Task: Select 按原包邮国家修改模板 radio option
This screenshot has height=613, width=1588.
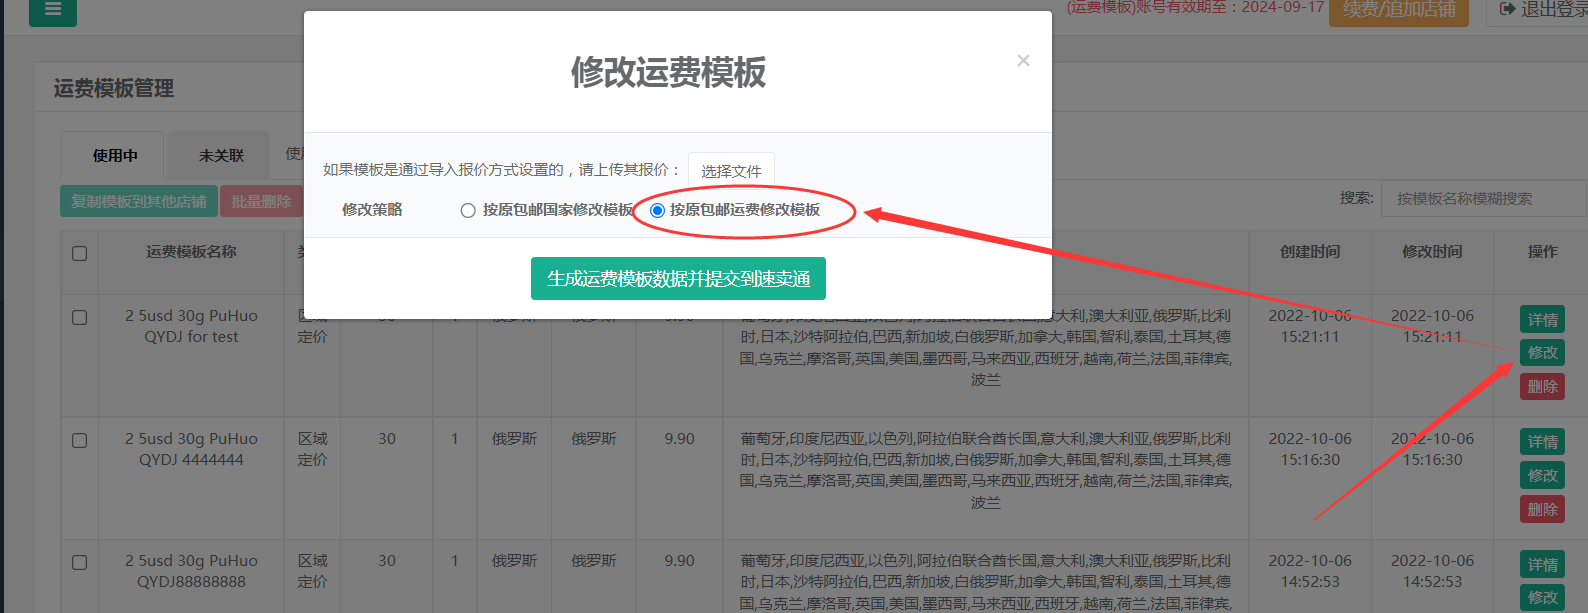Action: point(467,210)
